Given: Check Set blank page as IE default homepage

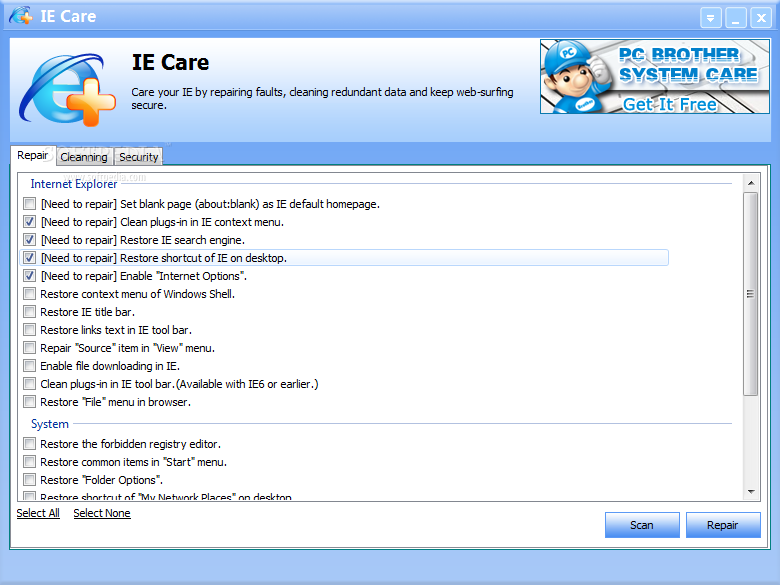Looking at the screenshot, I should pos(29,204).
